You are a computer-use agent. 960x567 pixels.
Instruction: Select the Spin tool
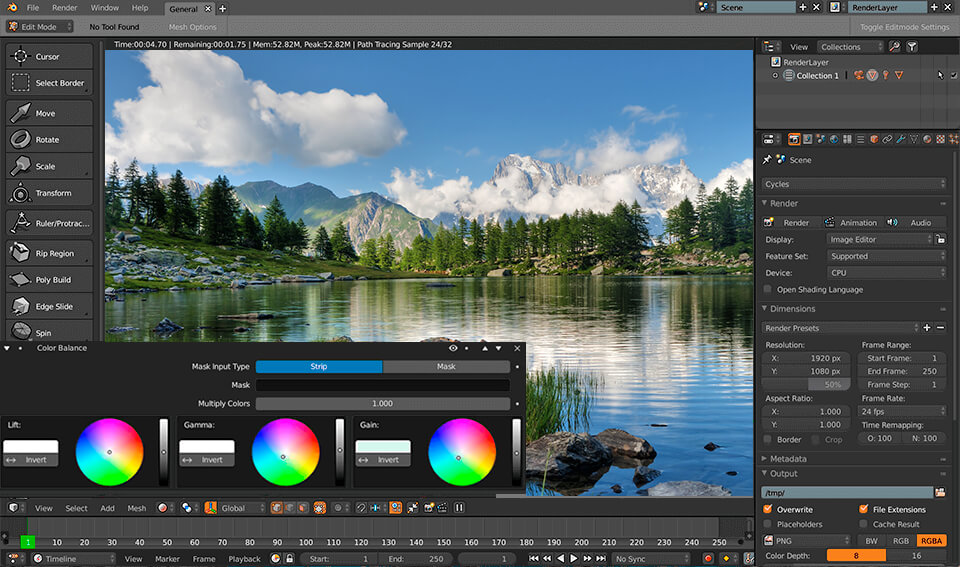pyautogui.click(x=49, y=331)
